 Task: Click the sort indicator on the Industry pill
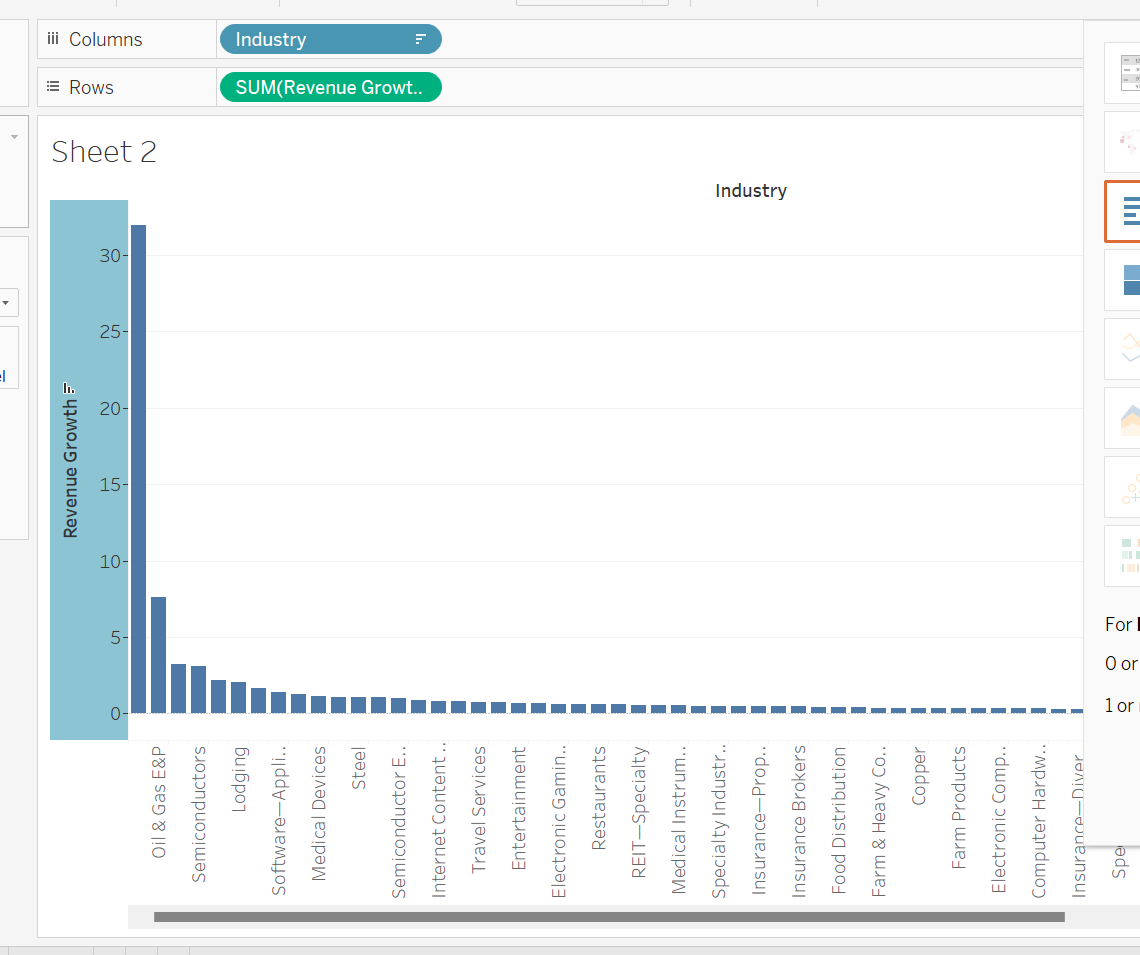pos(420,40)
